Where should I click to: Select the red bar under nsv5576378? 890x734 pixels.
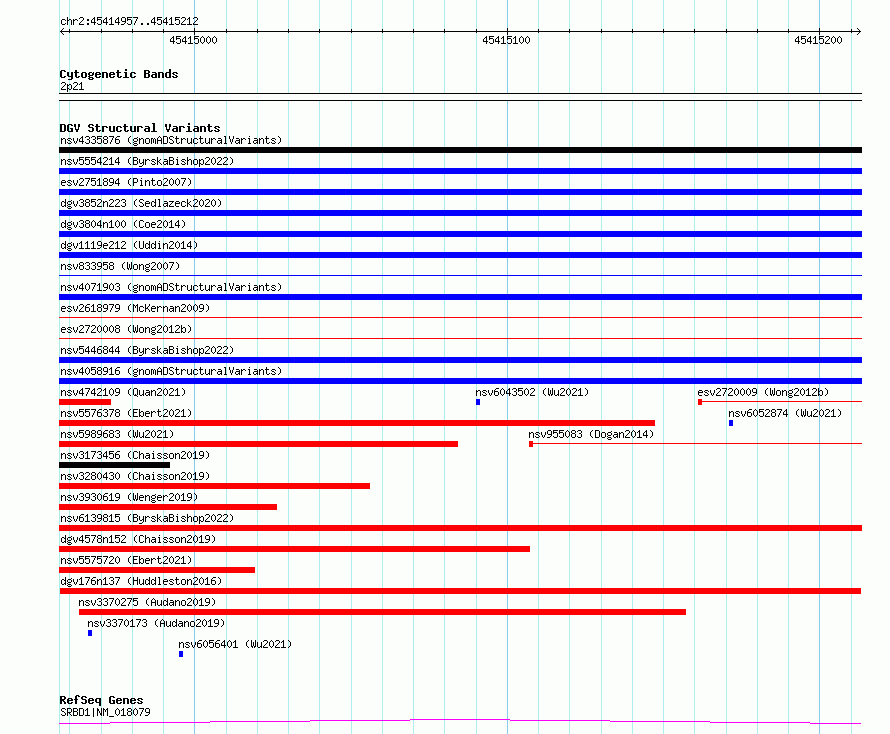click(x=357, y=423)
